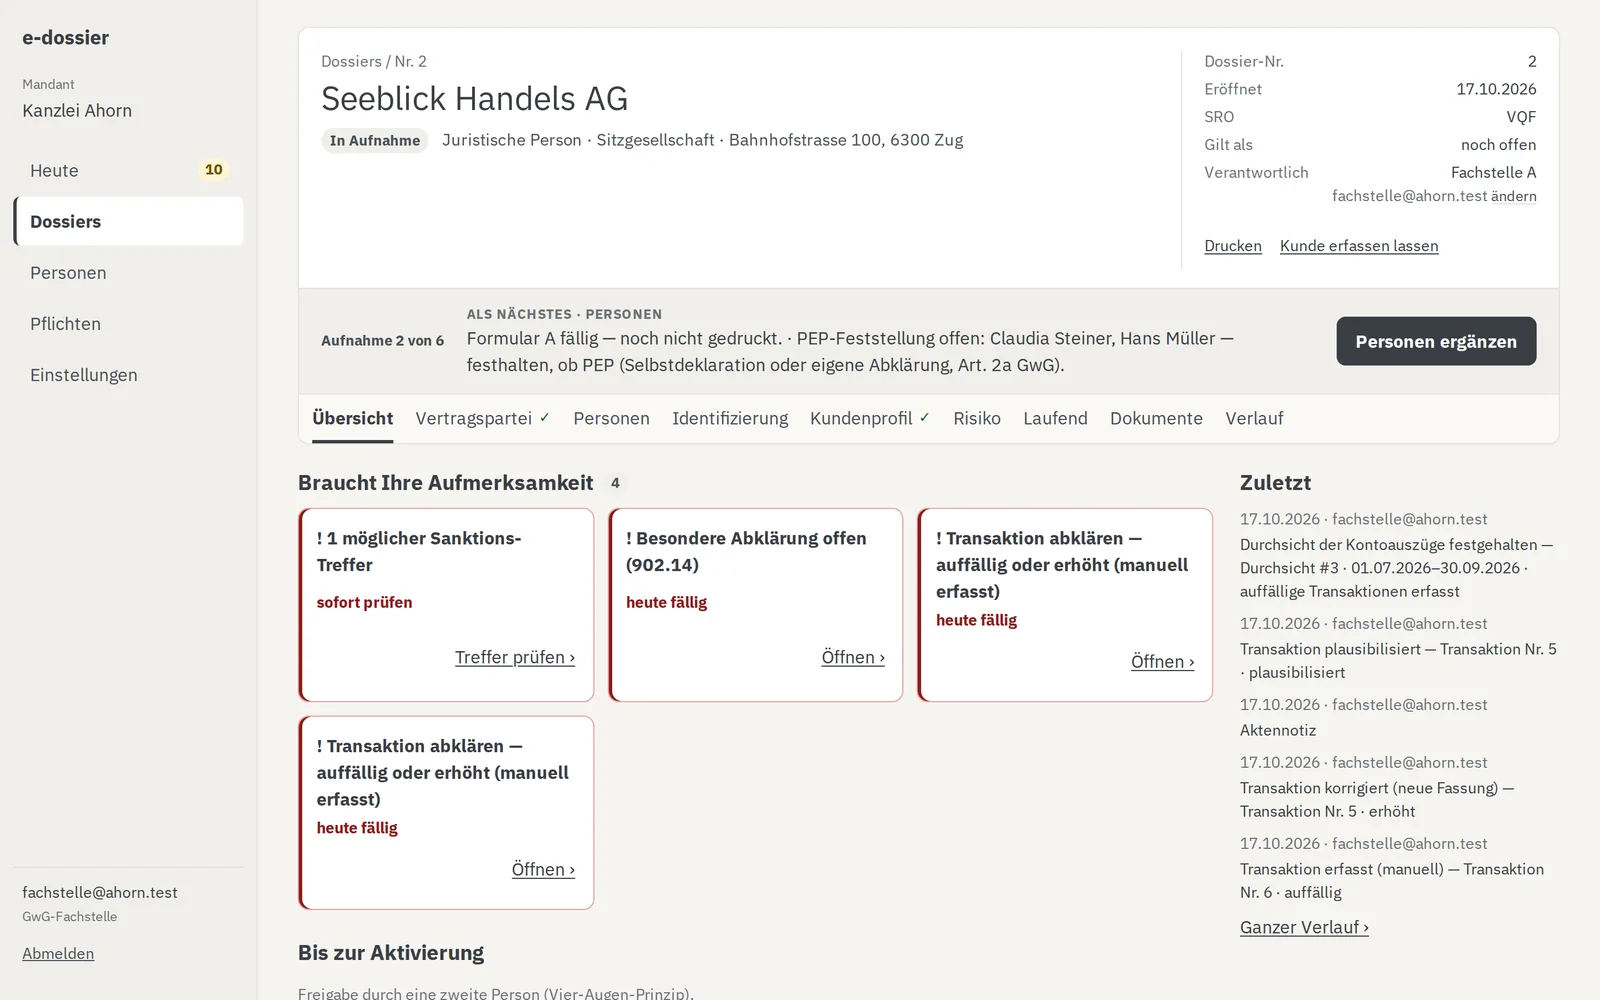
Task: Click the Eröffnet date 17.10.2026
Action: point(1496,88)
